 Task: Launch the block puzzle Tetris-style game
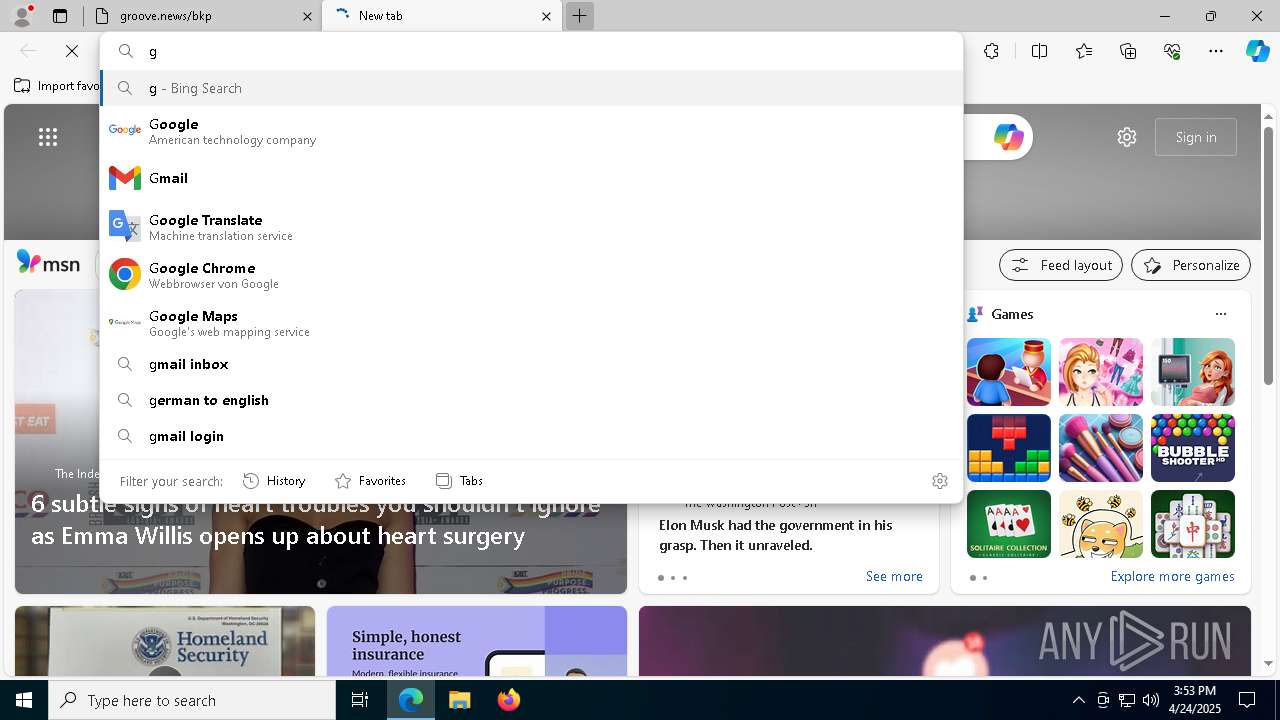[1009, 448]
